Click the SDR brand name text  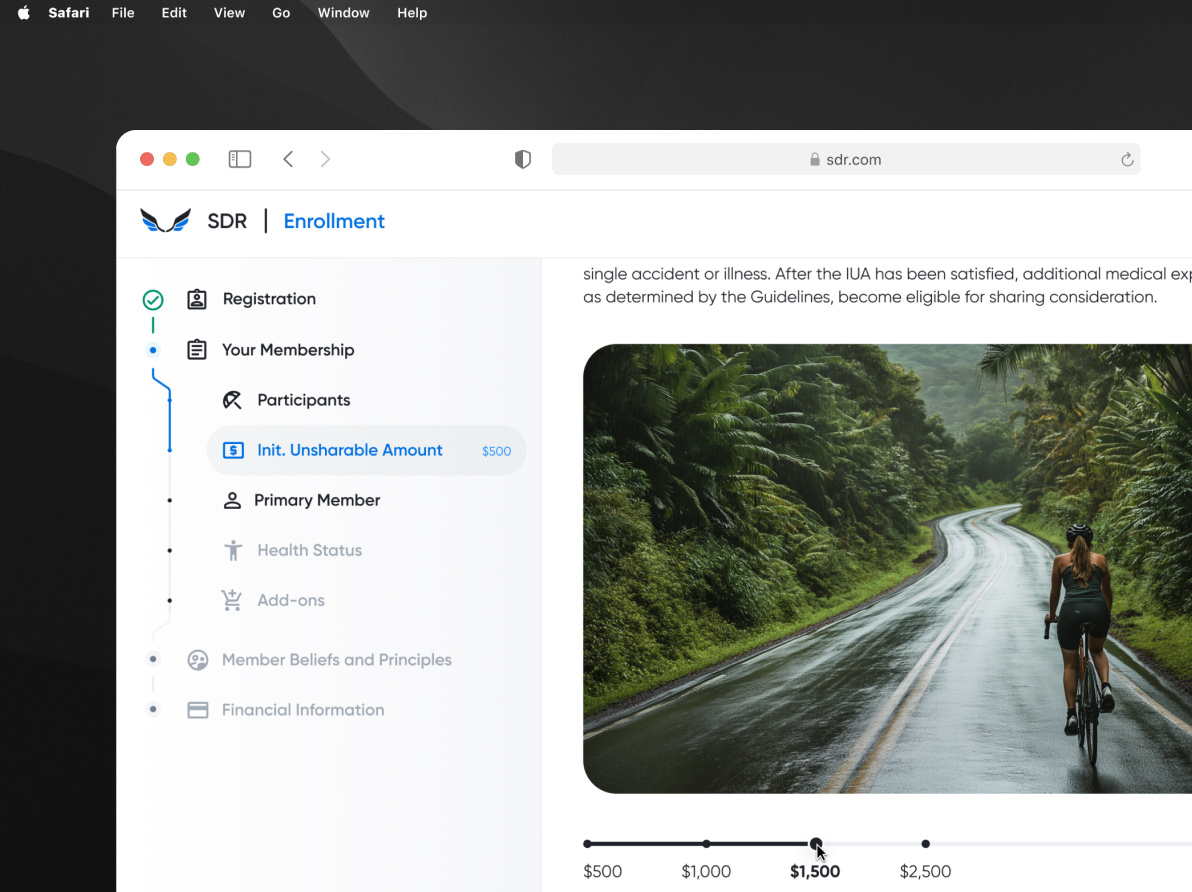pyautogui.click(x=227, y=221)
